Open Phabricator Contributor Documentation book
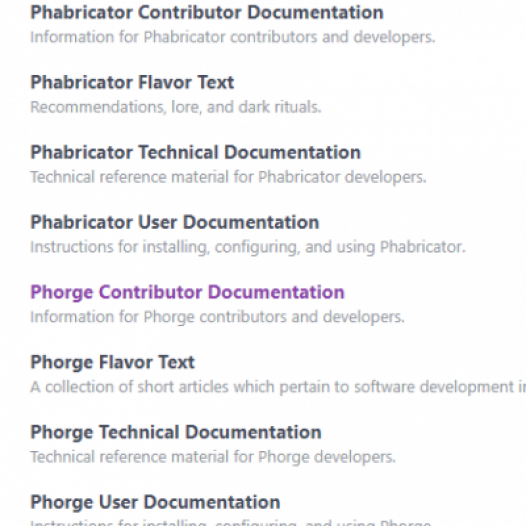Image resolution: width=526 pixels, height=526 pixels. tap(207, 13)
